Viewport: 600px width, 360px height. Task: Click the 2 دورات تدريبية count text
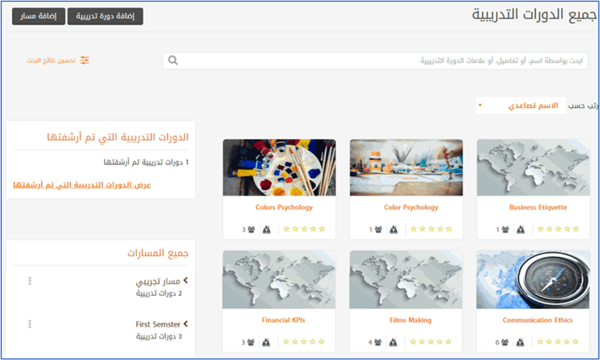[159, 293]
